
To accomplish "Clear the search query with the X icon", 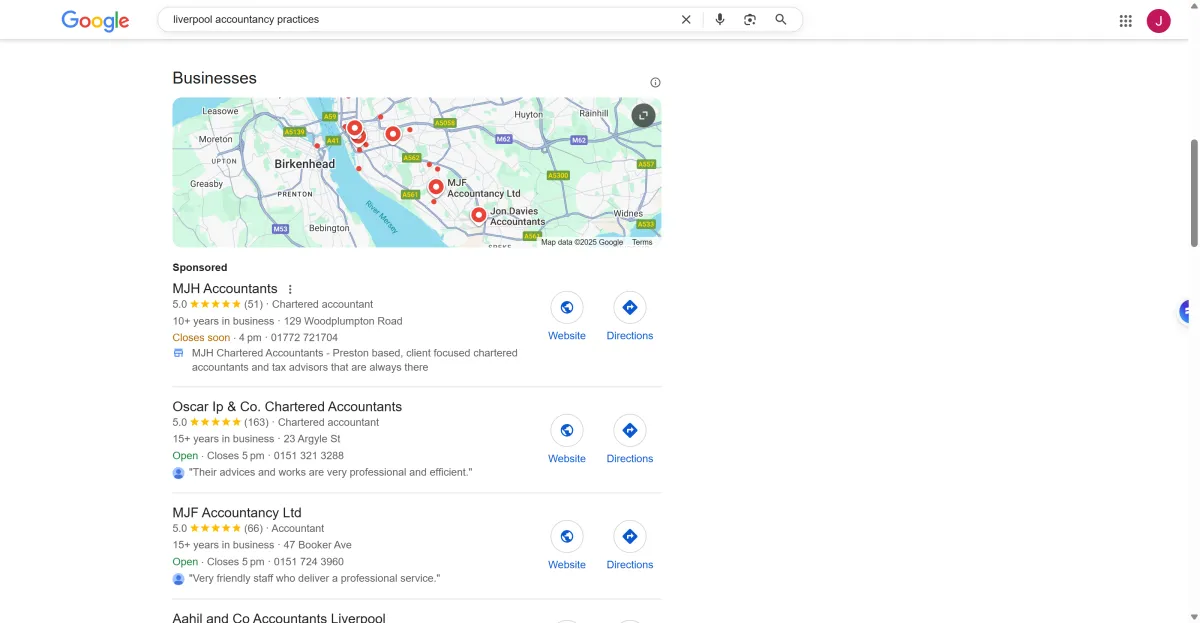I will pyautogui.click(x=686, y=19).
